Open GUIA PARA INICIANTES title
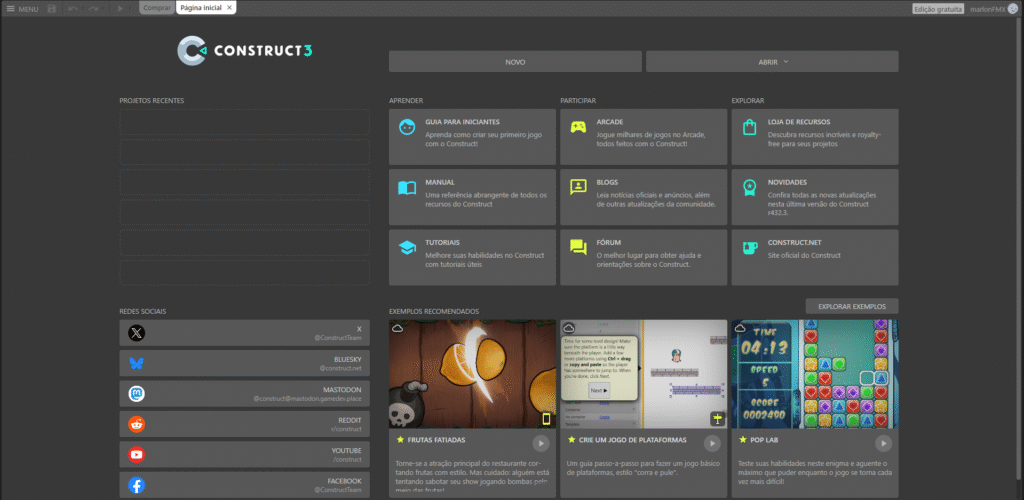 (462, 122)
